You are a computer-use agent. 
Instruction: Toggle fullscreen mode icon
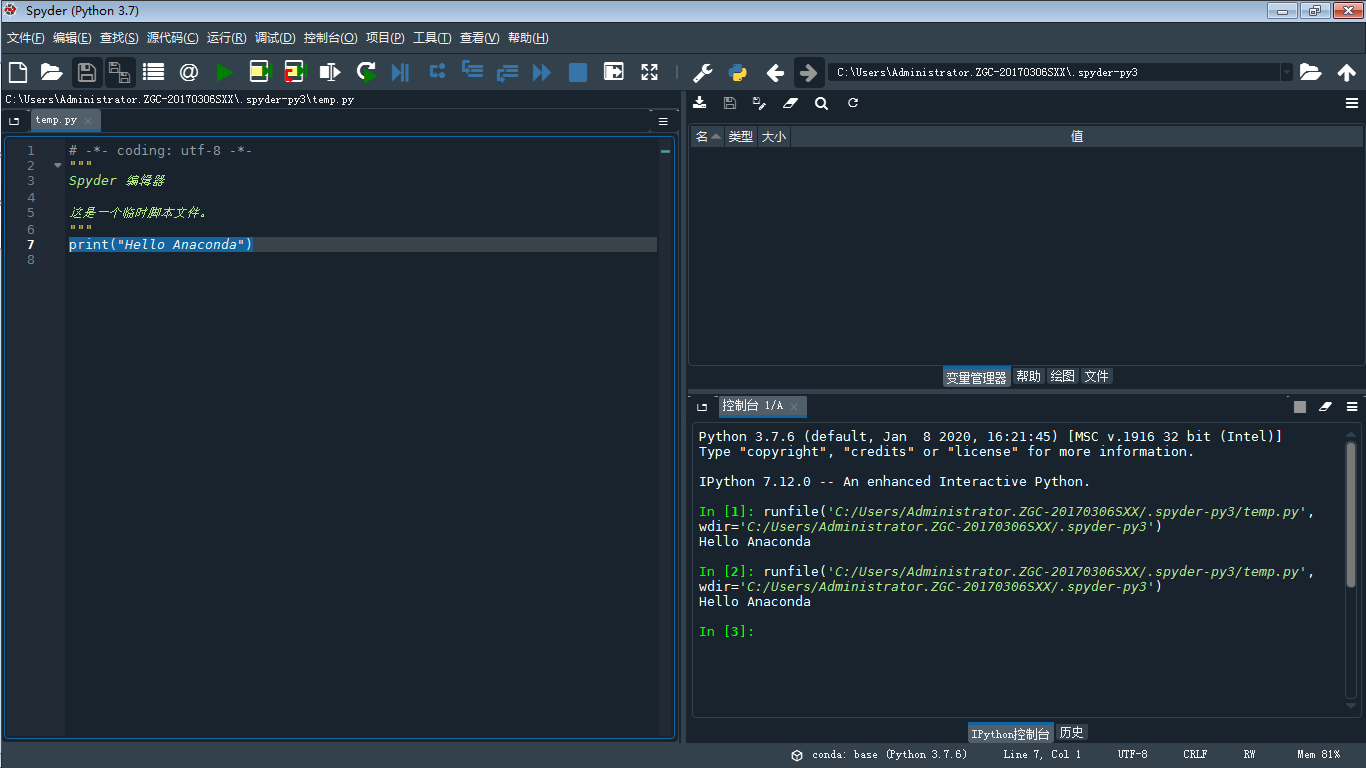[x=649, y=72]
